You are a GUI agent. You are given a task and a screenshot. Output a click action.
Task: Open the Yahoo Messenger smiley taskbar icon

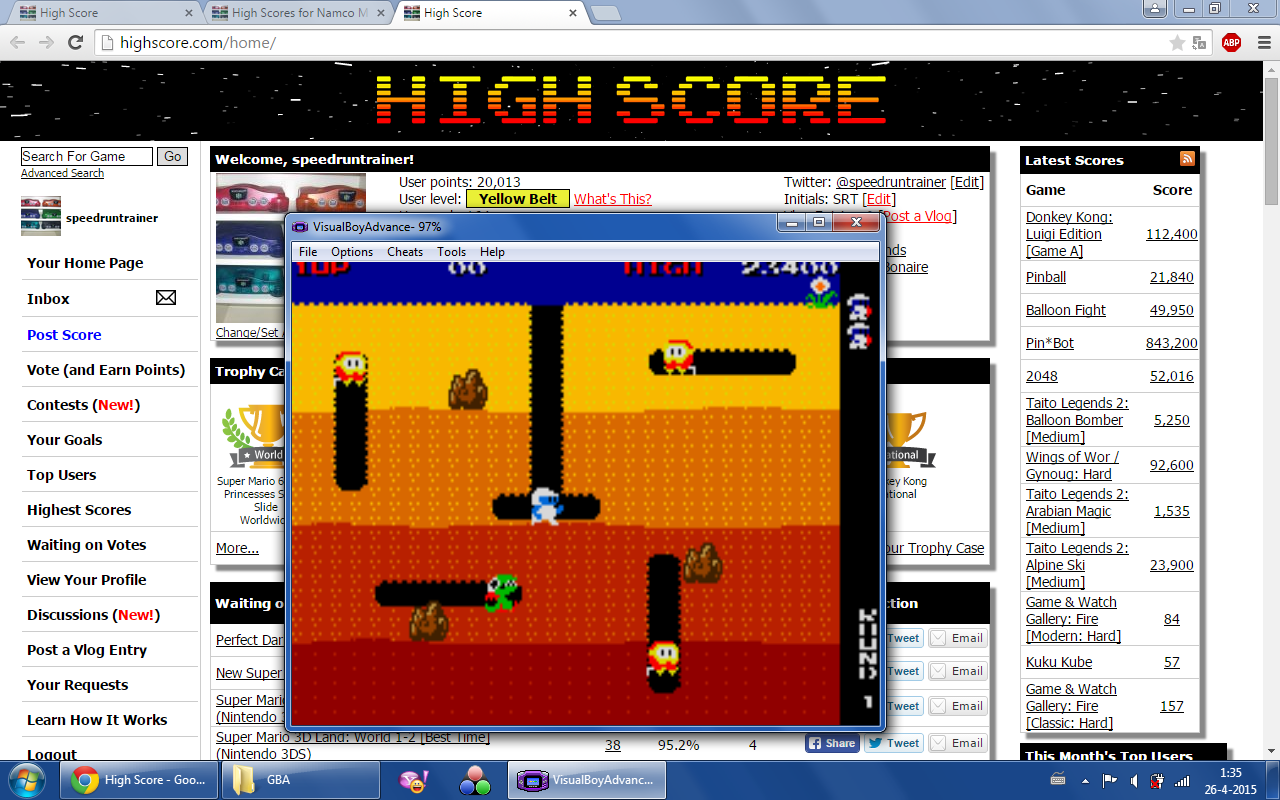coord(413,780)
